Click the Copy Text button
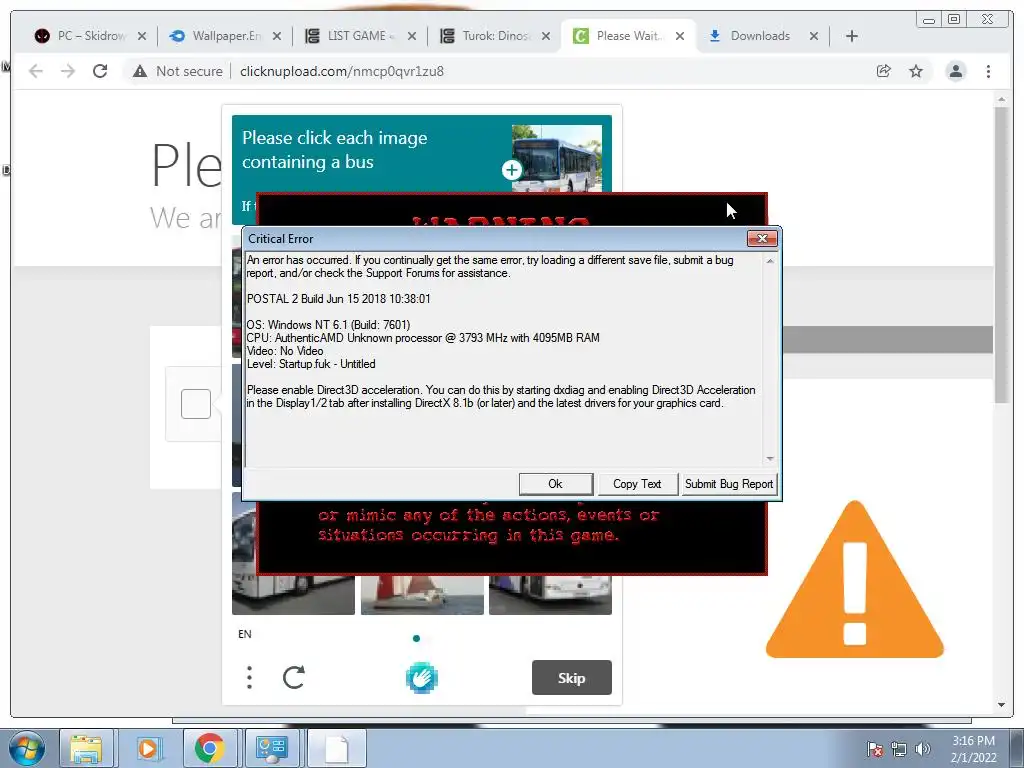This screenshot has height=768, width=1024. (x=637, y=484)
